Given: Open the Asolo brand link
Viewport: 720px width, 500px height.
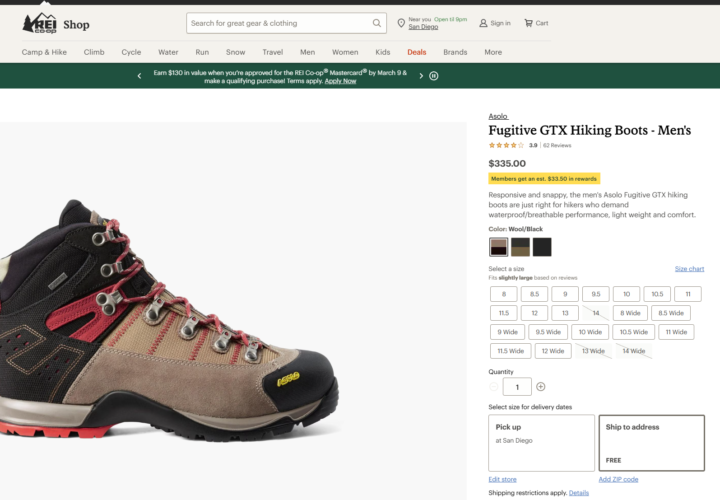Looking at the screenshot, I should click(x=498, y=116).
